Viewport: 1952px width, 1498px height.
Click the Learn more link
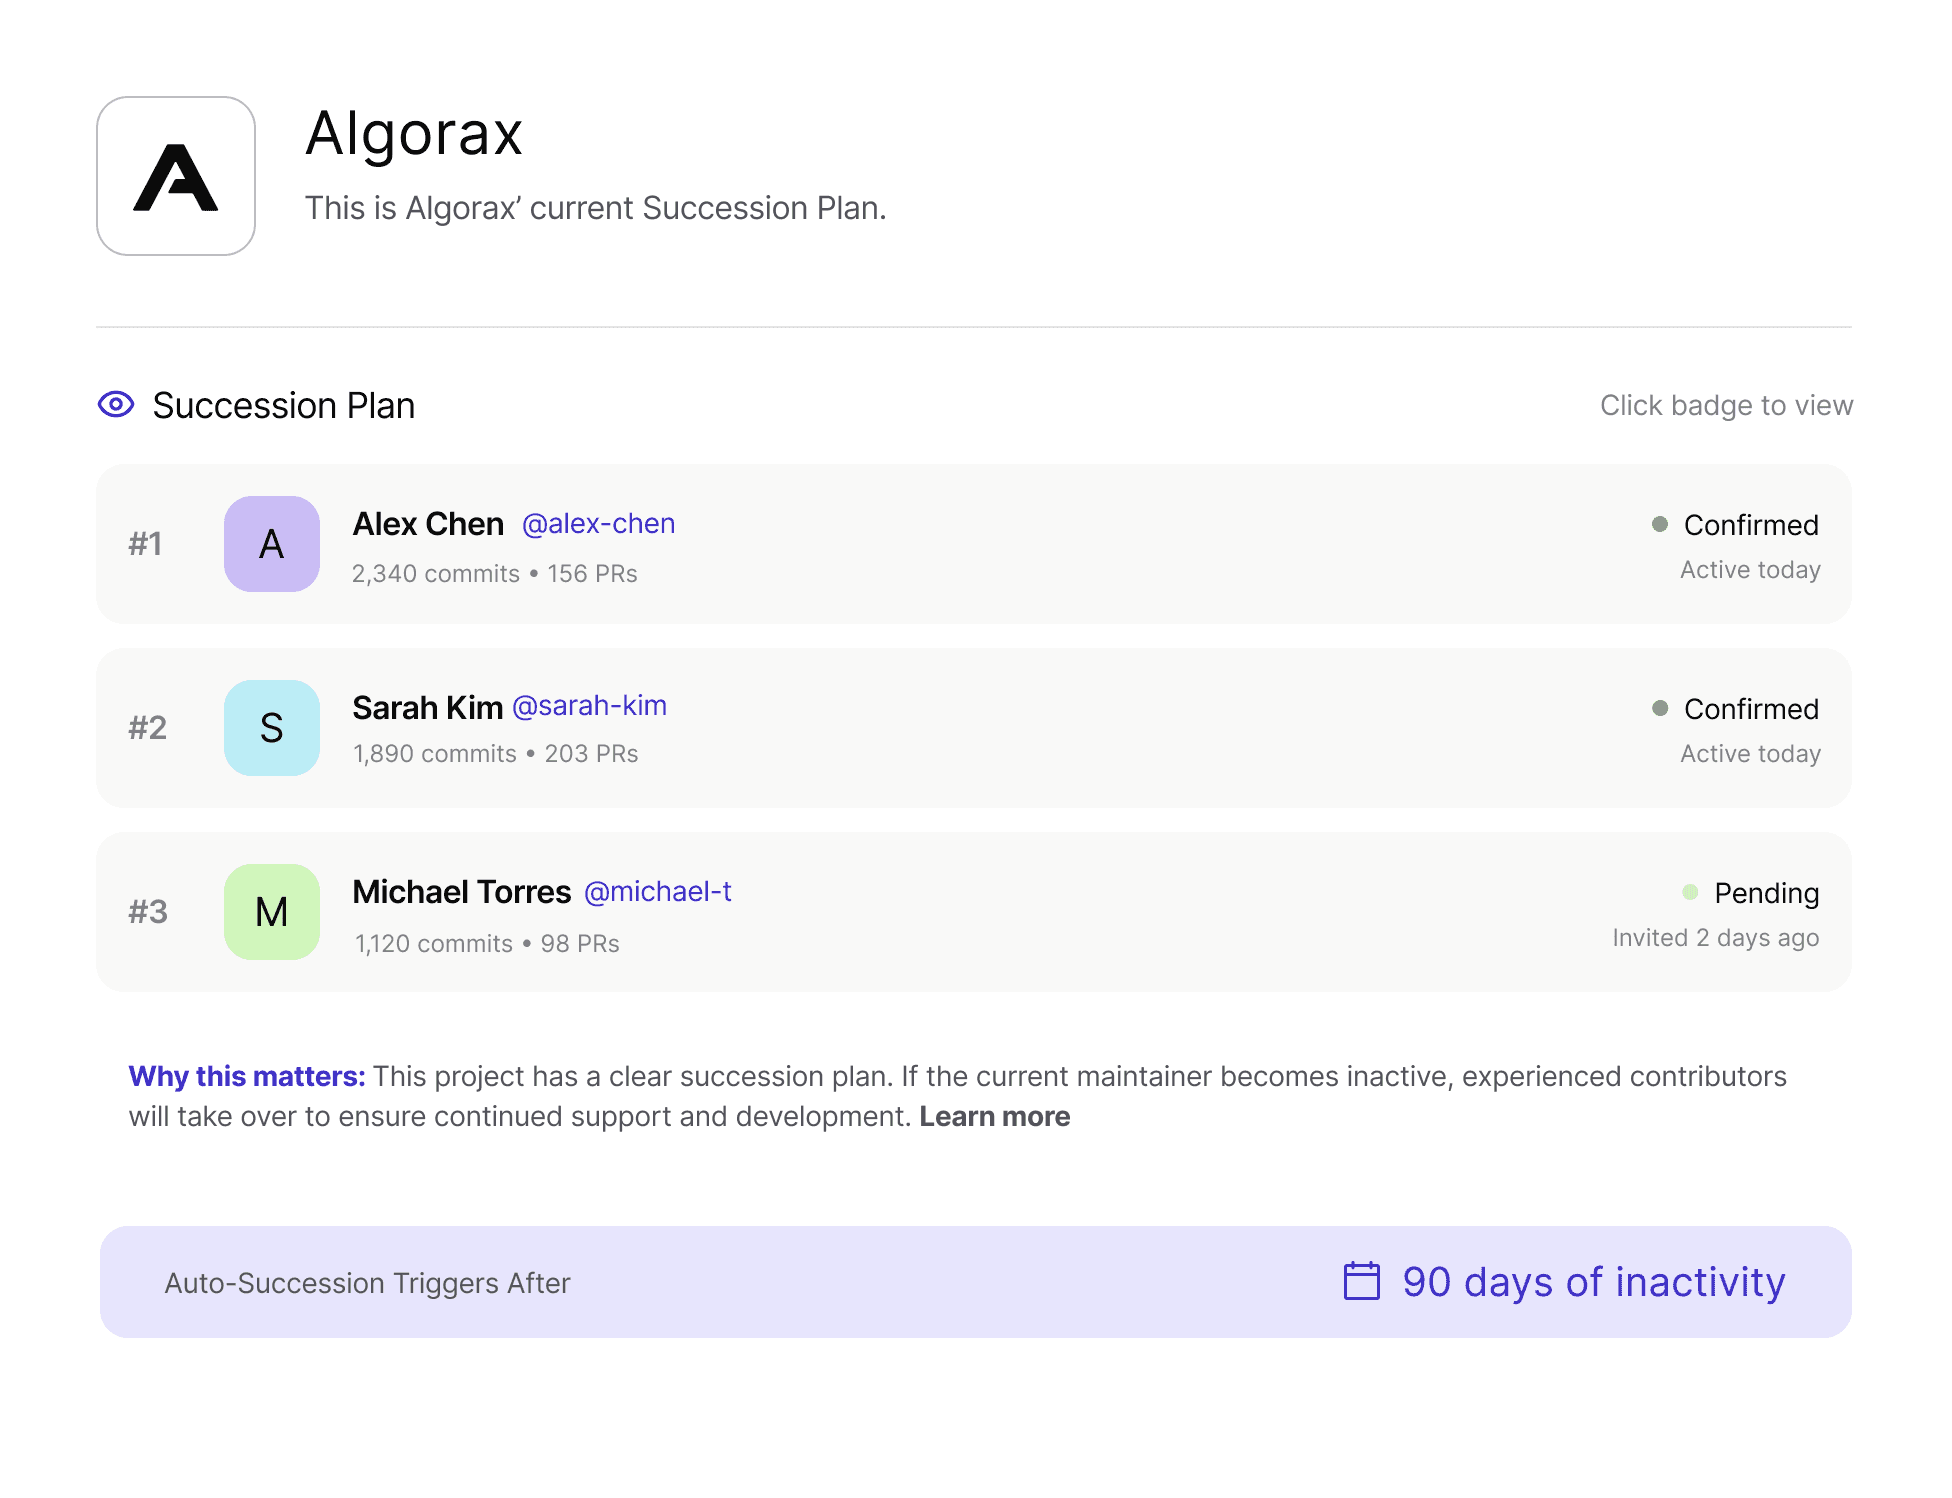pyautogui.click(x=994, y=1116)
